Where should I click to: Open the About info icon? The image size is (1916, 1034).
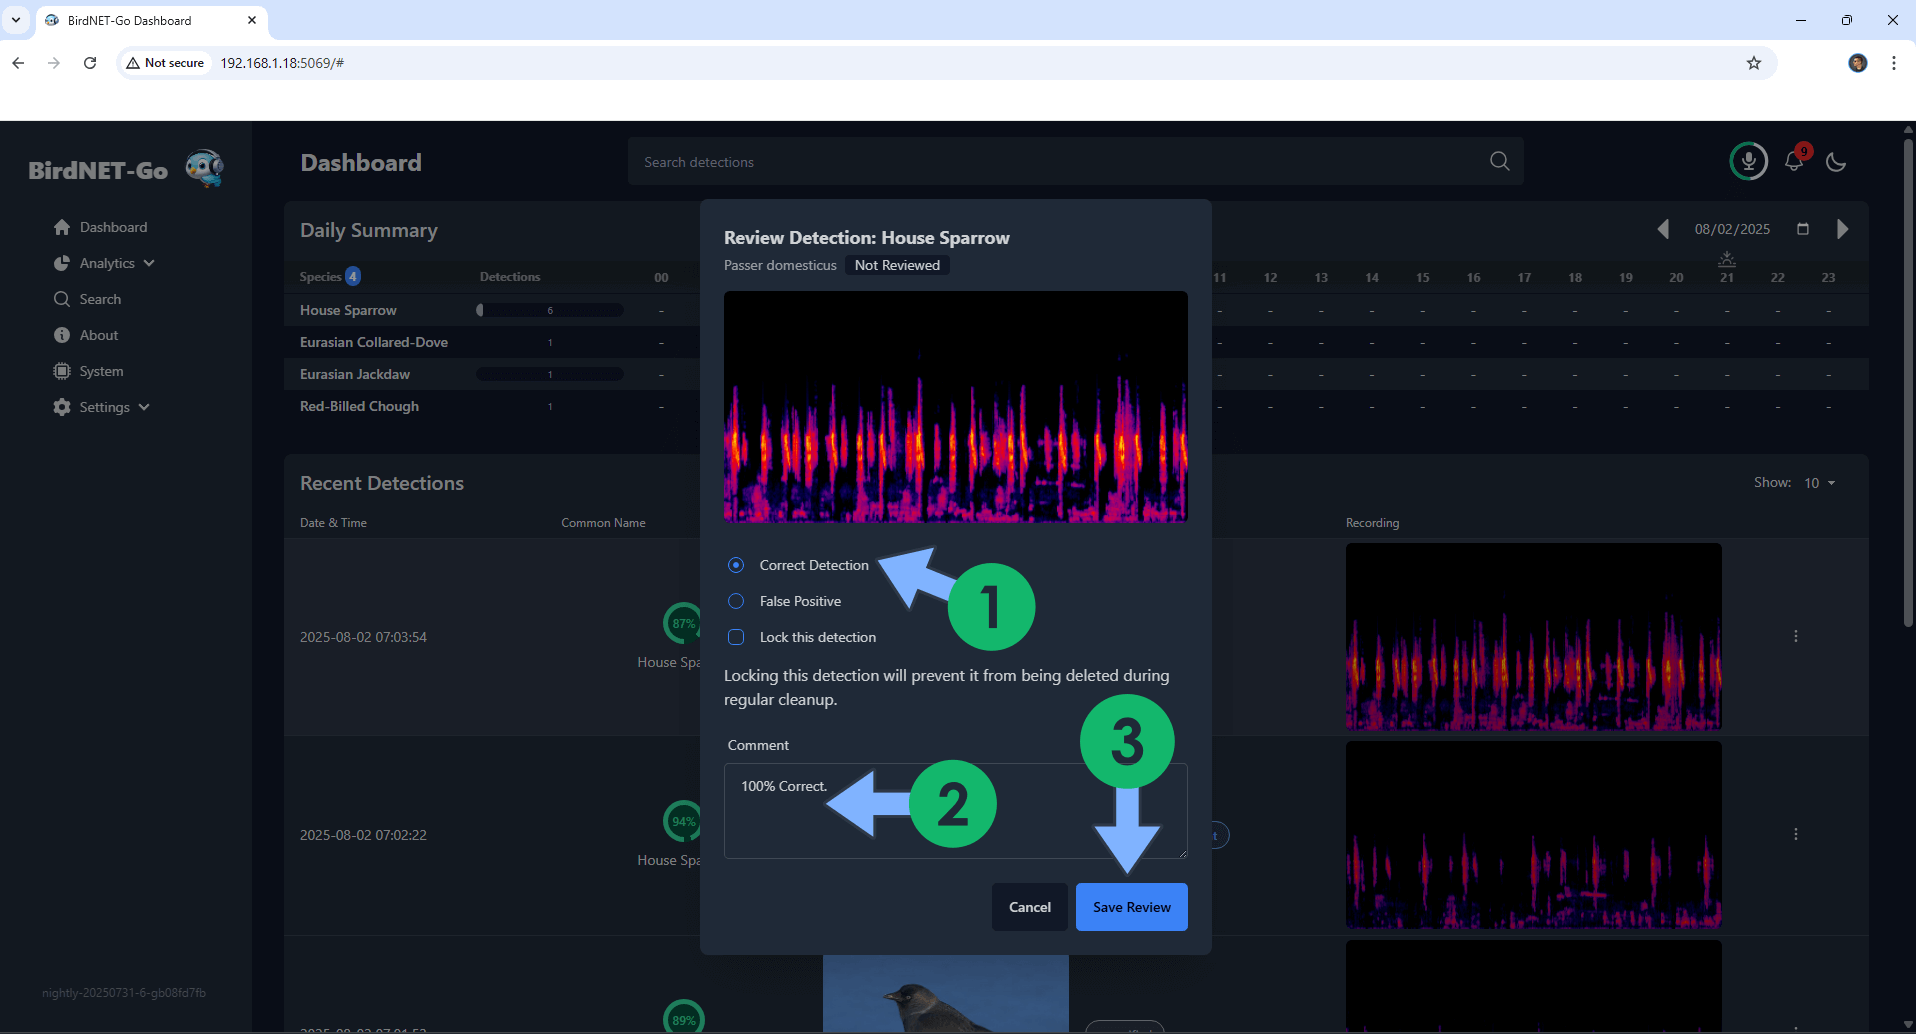(62, 335)
